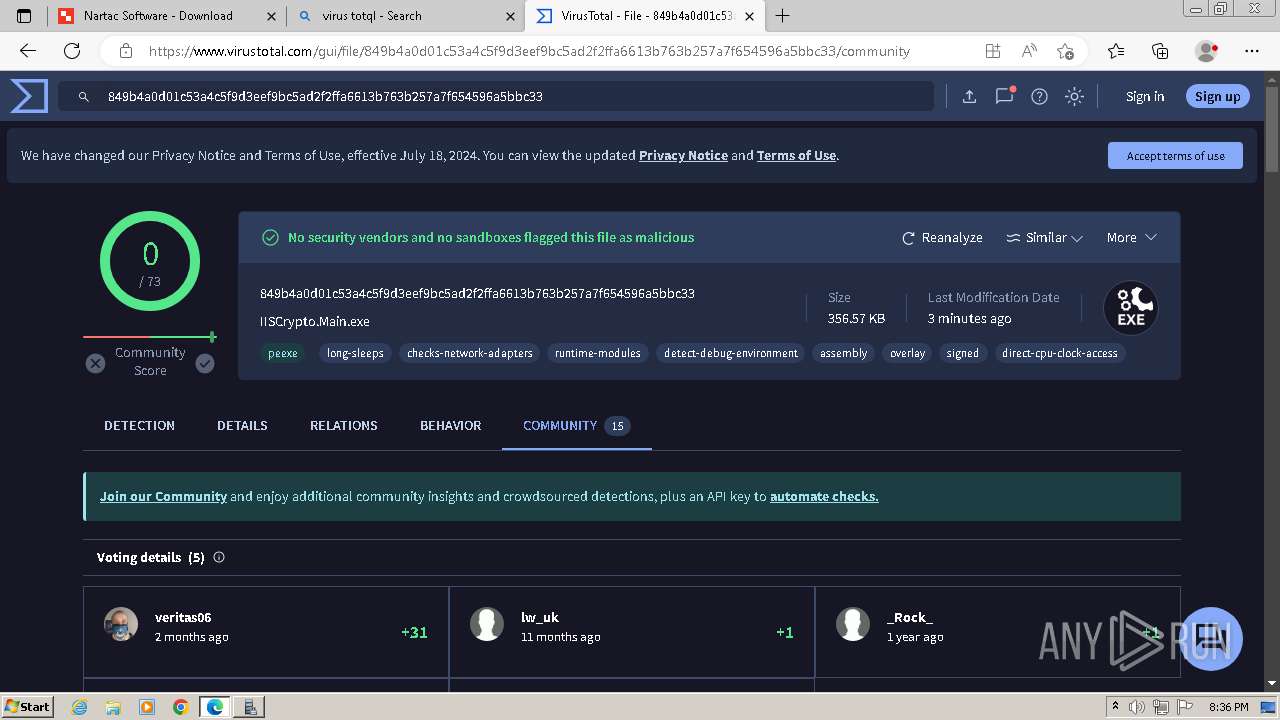Click the Voting details info icon
Screen dimensions: 1280x720
pyautogui.click(x=219, y=557)
